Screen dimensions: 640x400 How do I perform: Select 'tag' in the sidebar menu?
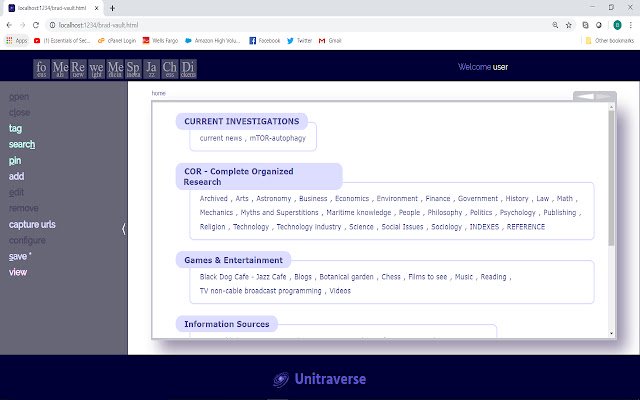coord(16,129)
